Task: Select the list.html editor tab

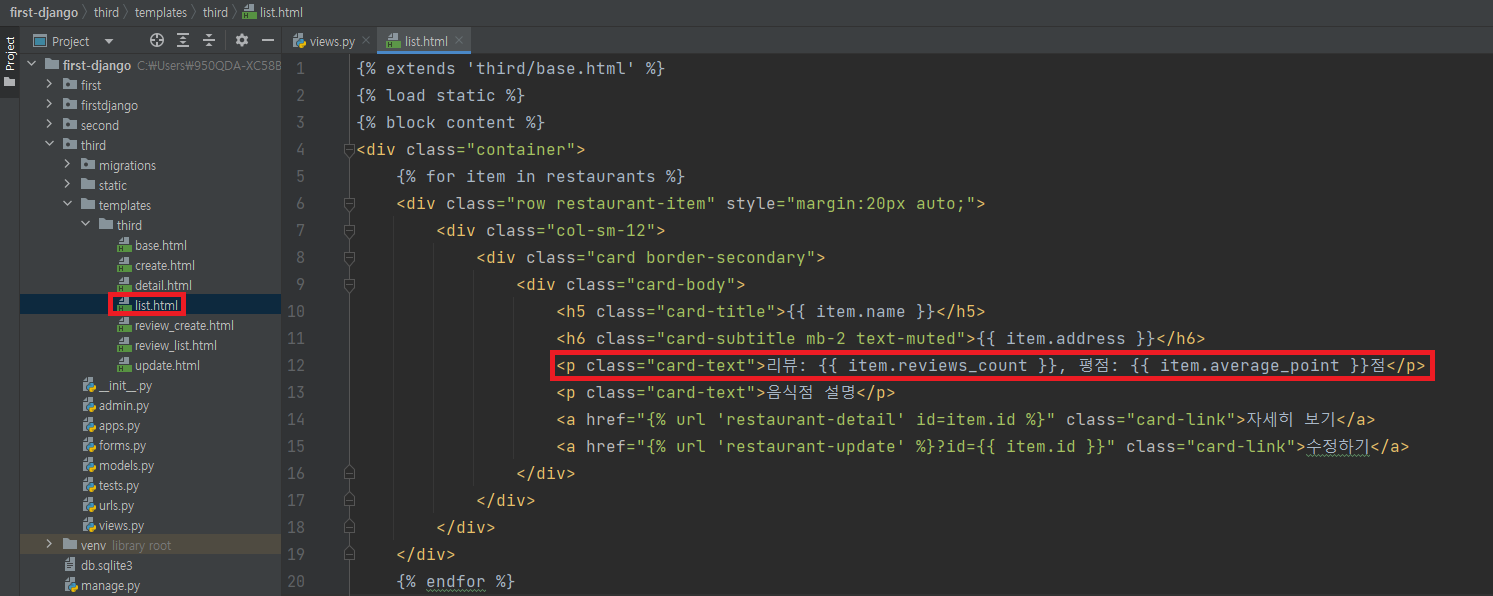Action: [x=426, y=41]
